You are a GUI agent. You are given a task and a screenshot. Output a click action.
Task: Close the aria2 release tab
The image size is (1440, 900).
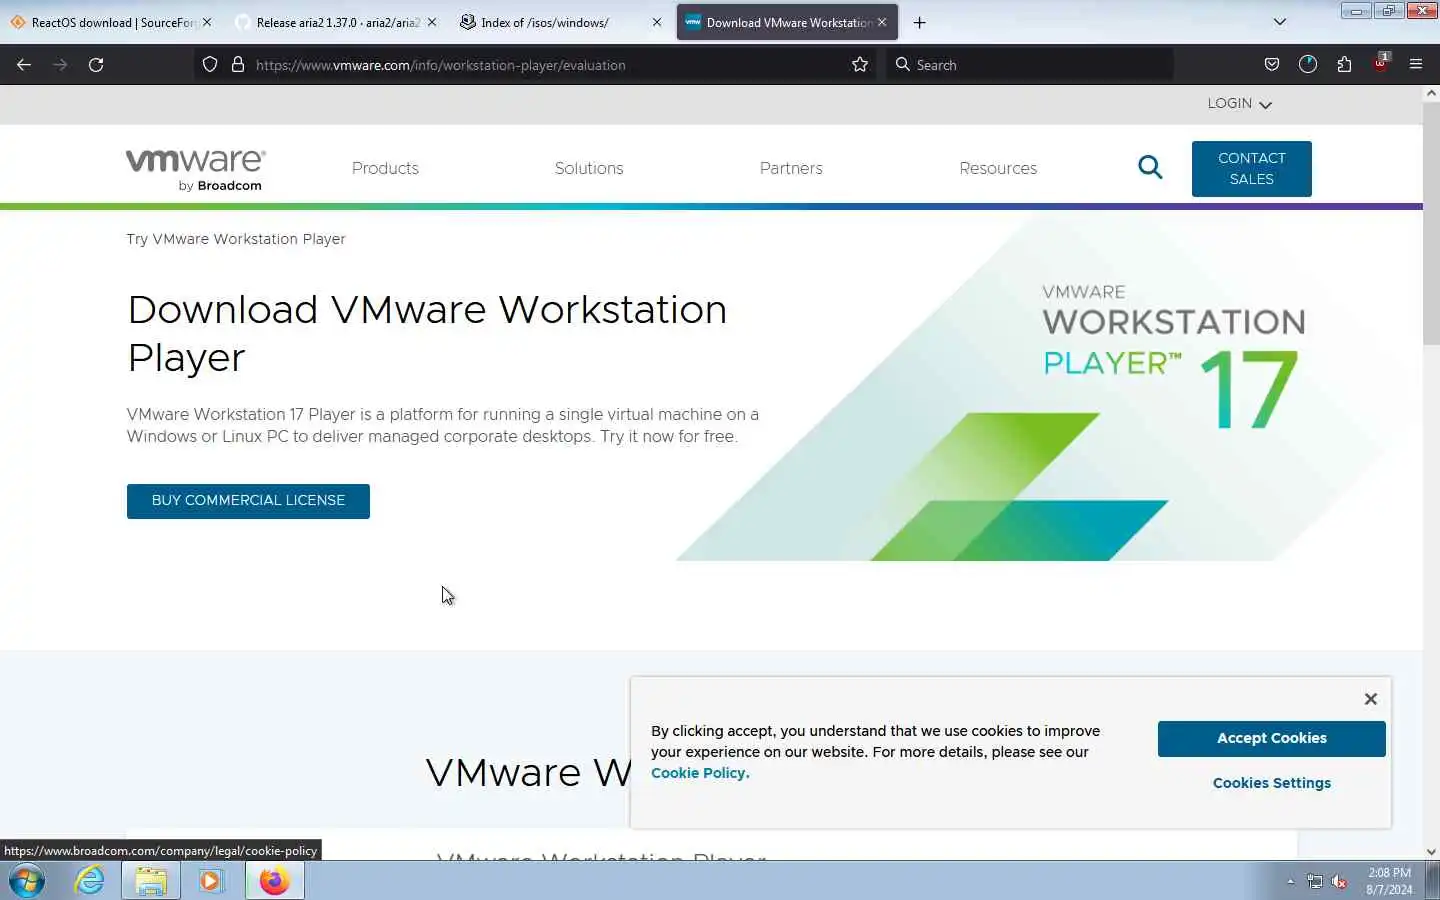pyautogui.click(x=432, y=22)
